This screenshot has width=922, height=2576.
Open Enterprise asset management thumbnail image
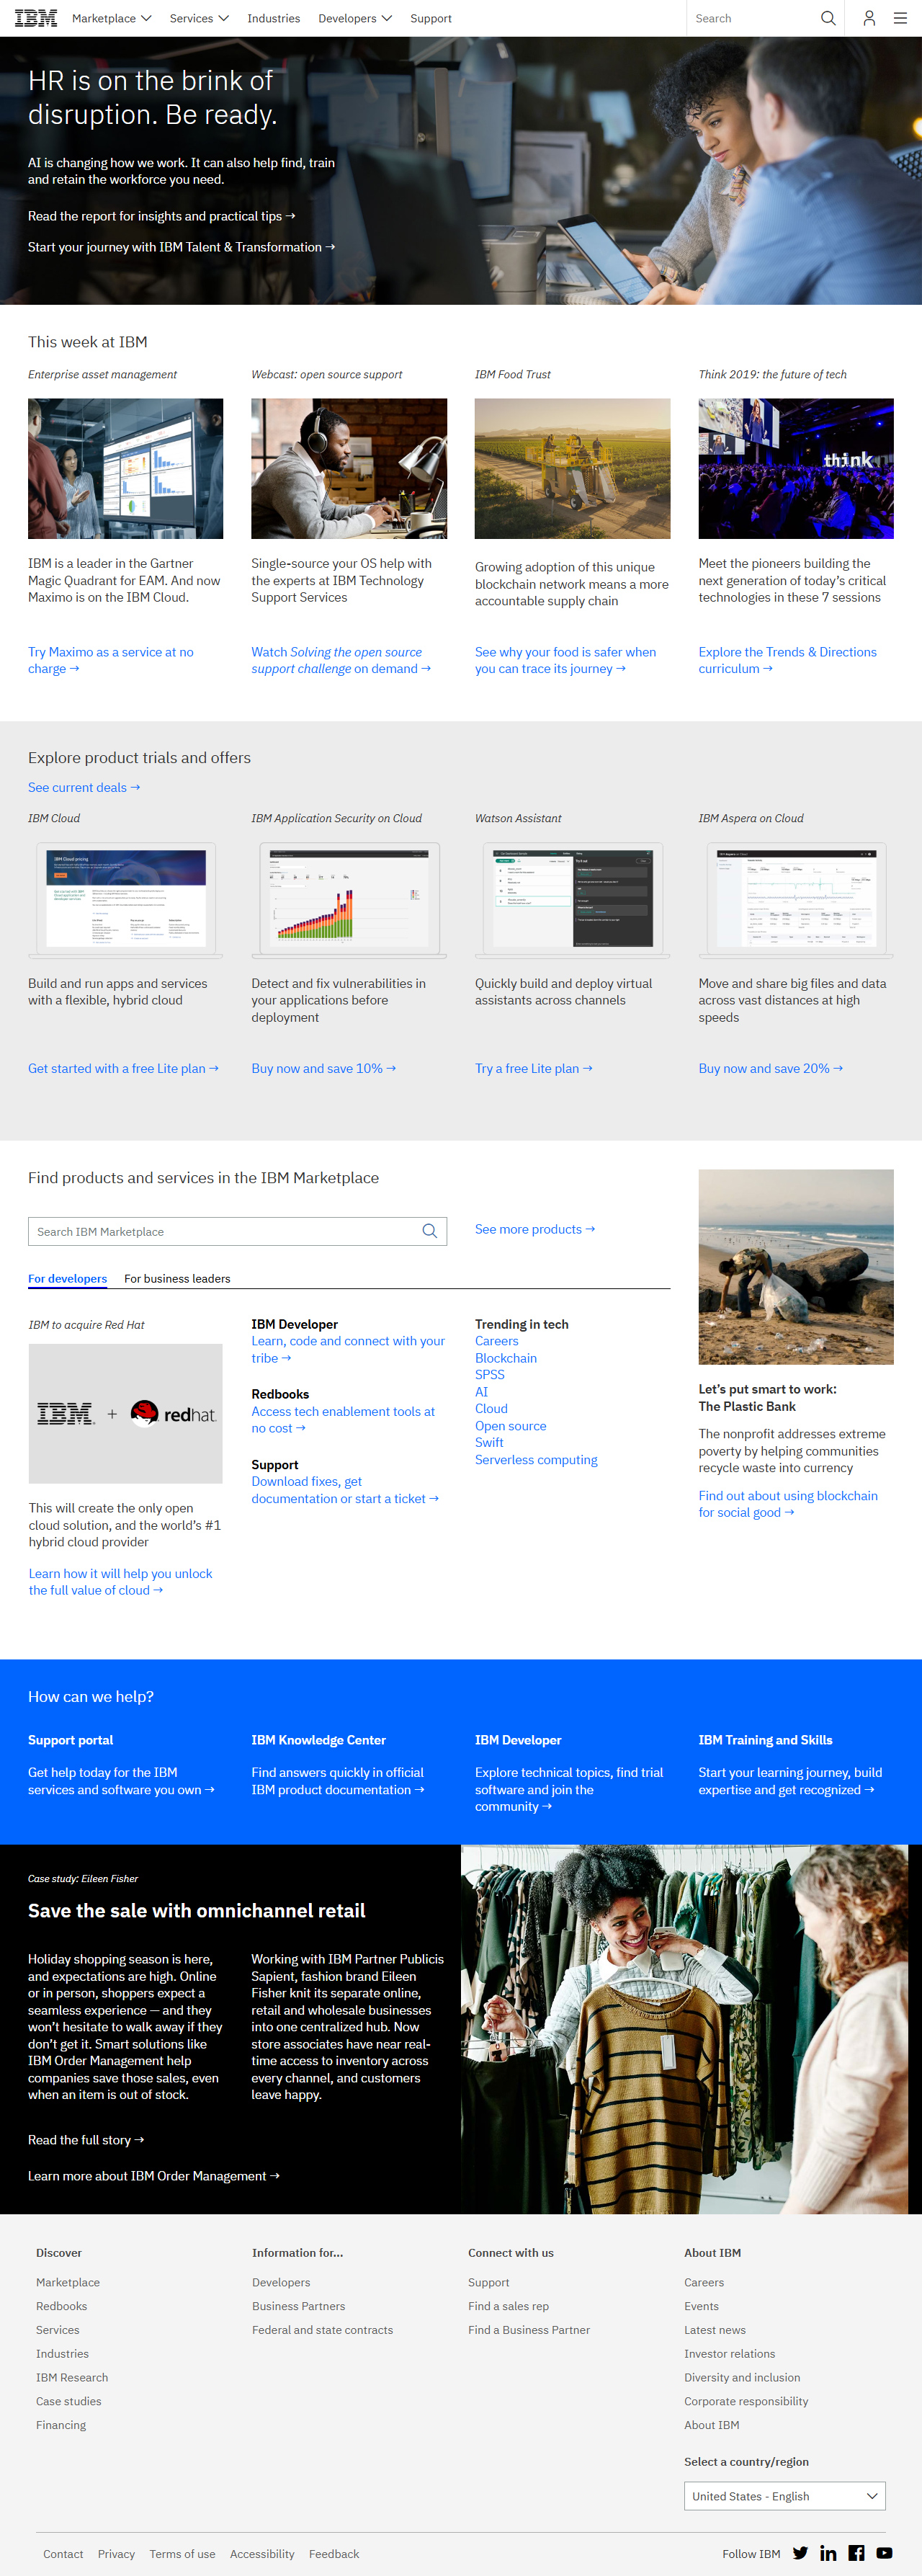click(125, 468)
